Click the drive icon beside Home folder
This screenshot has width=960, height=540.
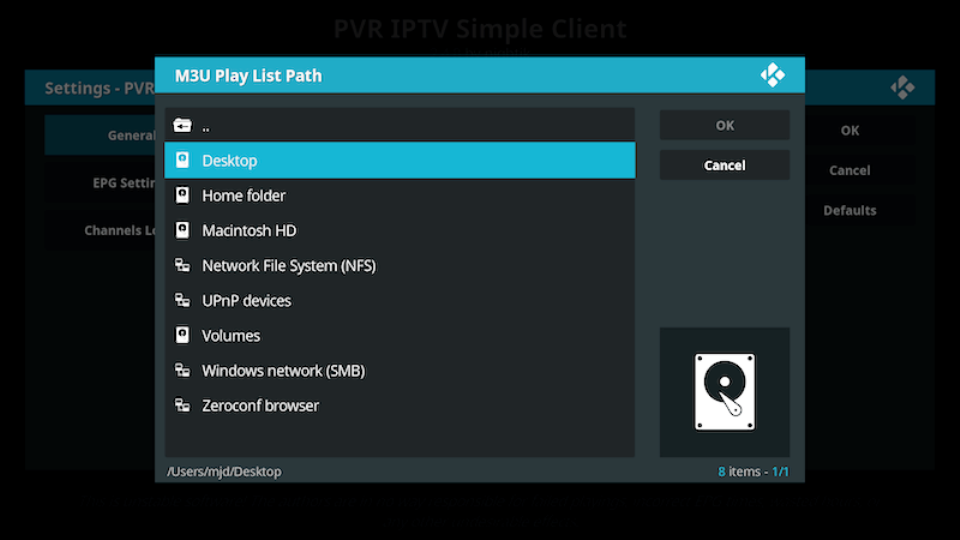182,196
